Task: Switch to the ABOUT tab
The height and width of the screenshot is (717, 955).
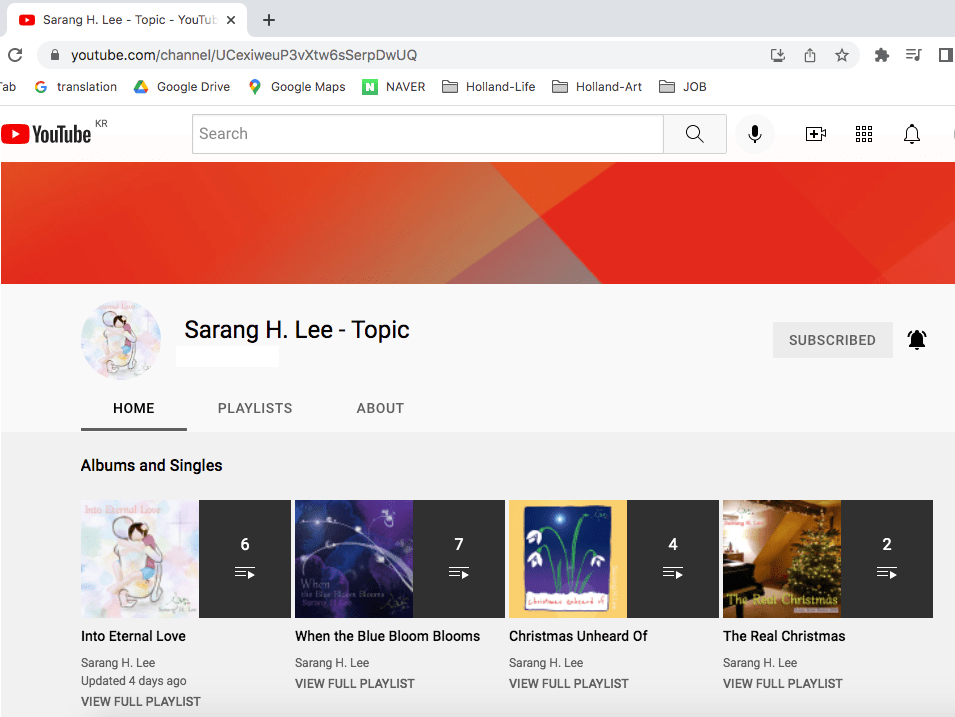Action: tap(380, 408)
